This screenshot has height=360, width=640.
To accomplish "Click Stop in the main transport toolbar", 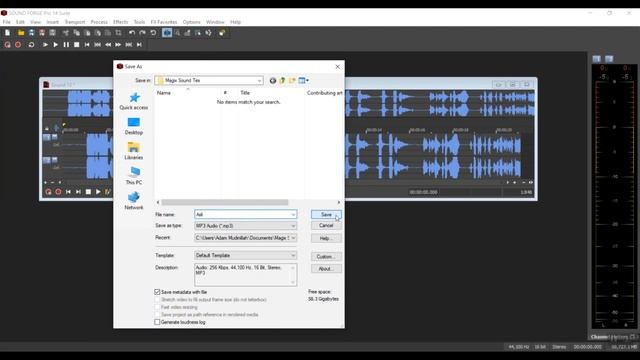I will pyautogui.click(x=77, y=44).
